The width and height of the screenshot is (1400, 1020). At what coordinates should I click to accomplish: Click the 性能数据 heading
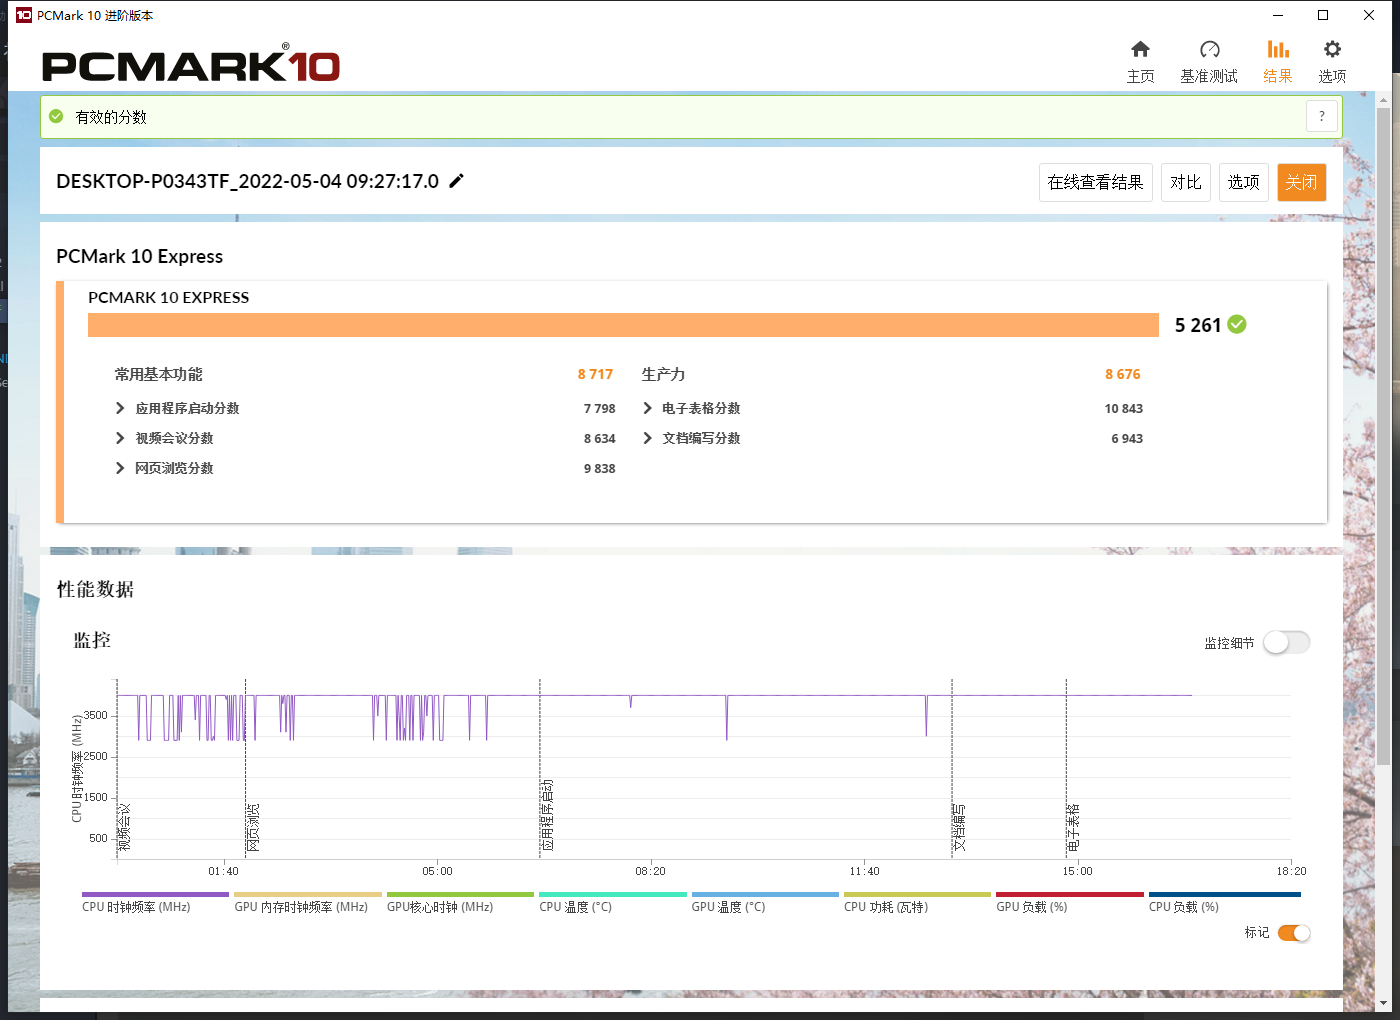tap(95, 589)
